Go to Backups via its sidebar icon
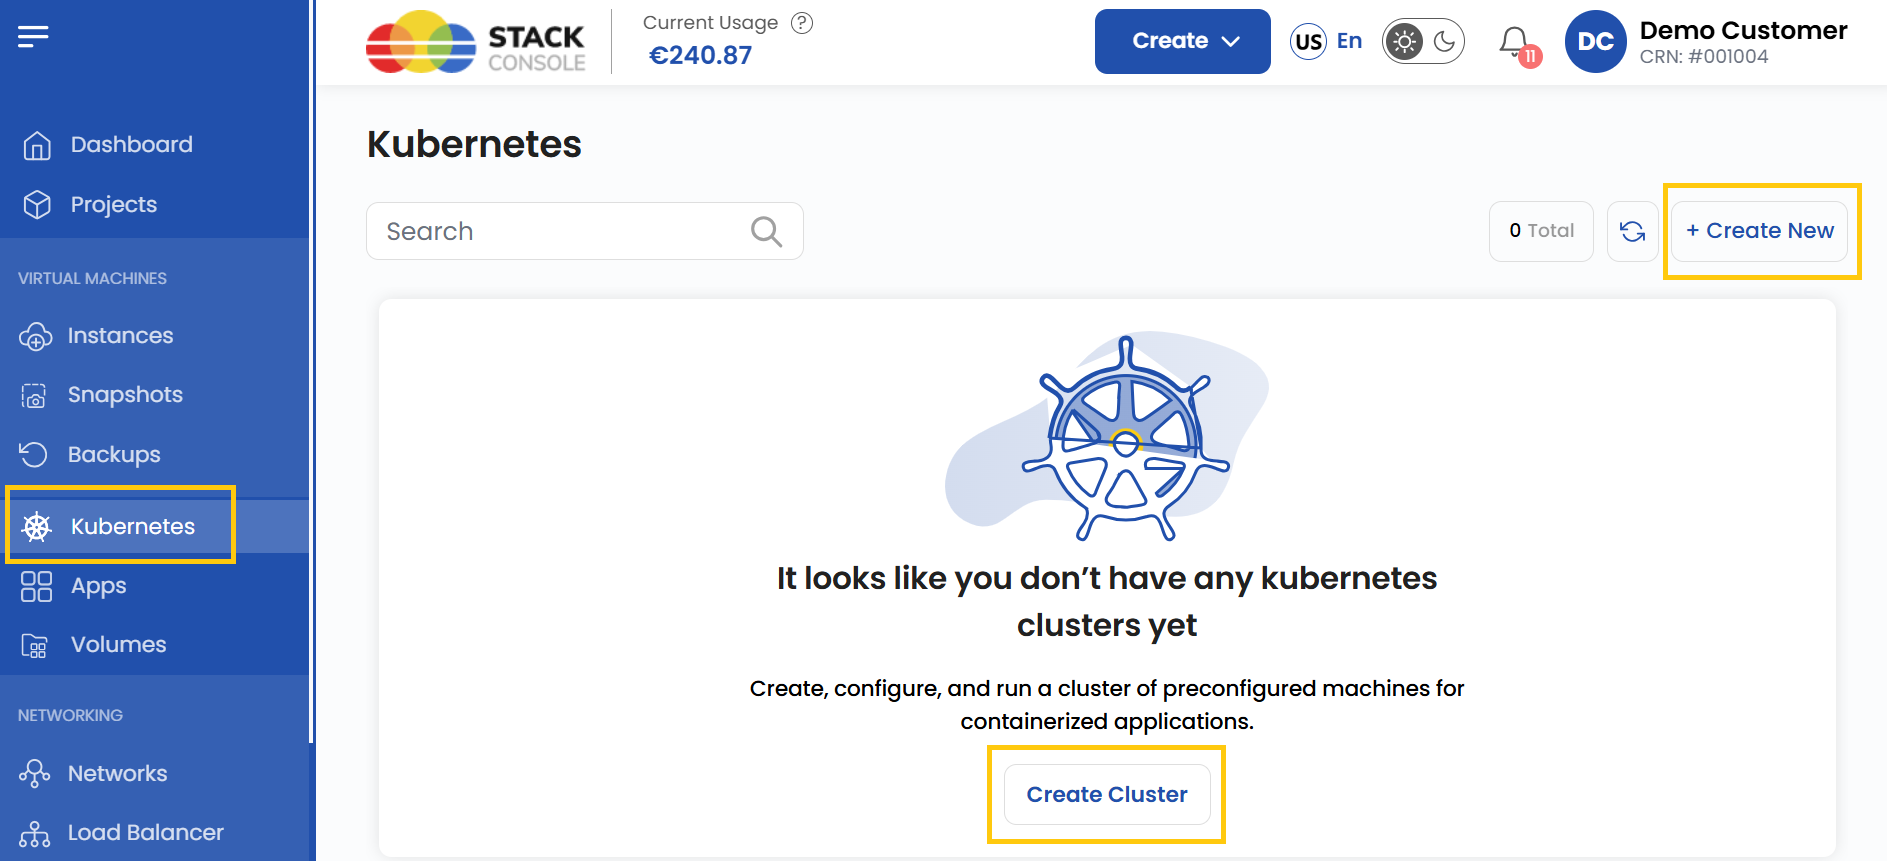Screen dimensions: 1887x861 [34, 454]
